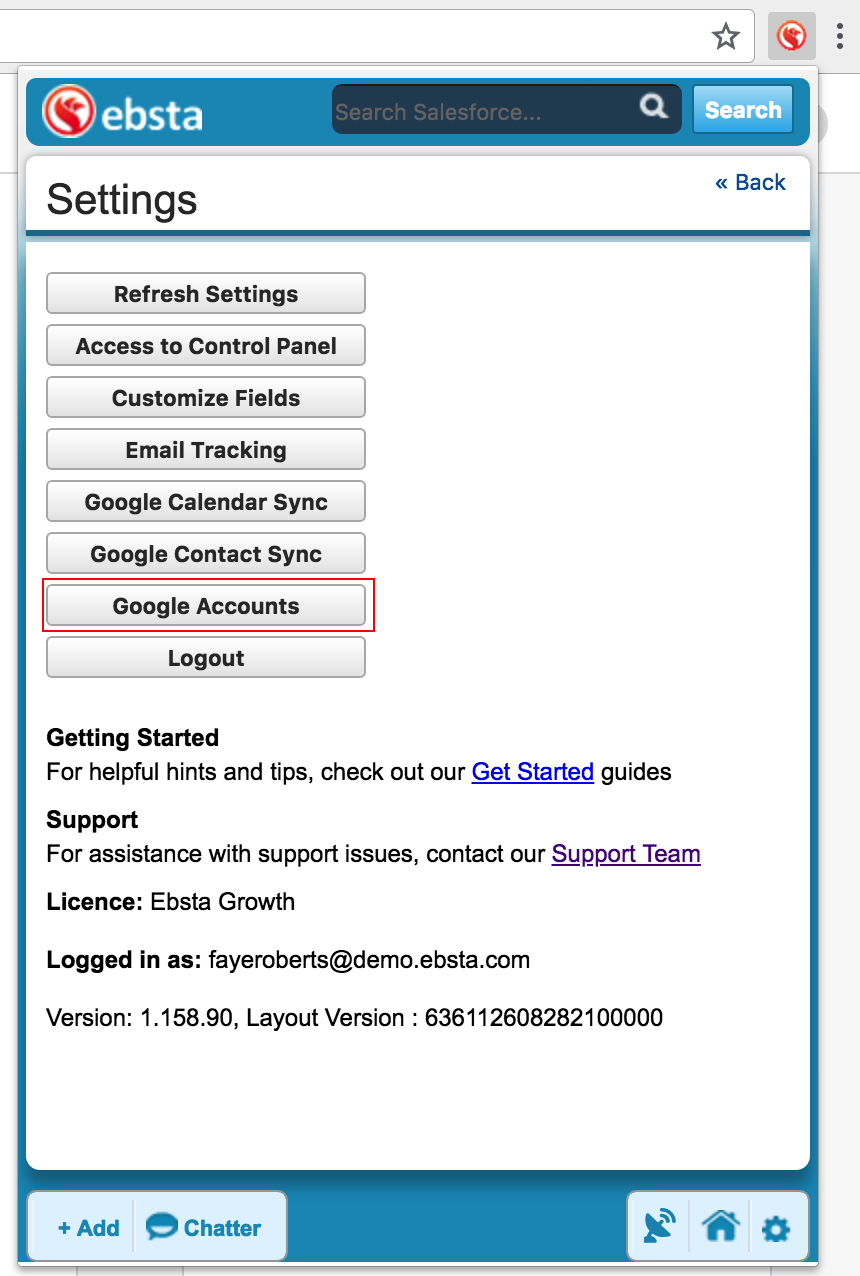Screen dimensions: 860x1276
Task: Select the Customize Fields button
Action: tap(206, 398)
